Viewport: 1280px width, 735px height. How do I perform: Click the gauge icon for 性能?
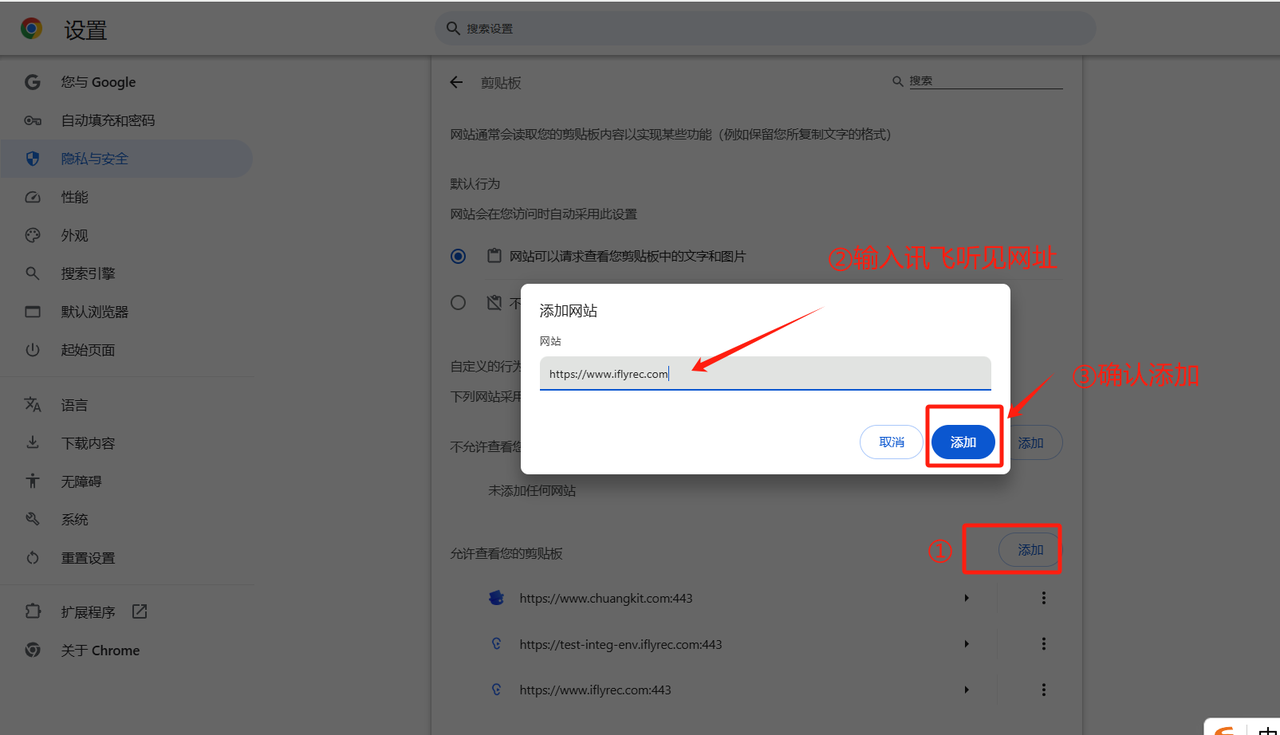click(x=33, y=197)
